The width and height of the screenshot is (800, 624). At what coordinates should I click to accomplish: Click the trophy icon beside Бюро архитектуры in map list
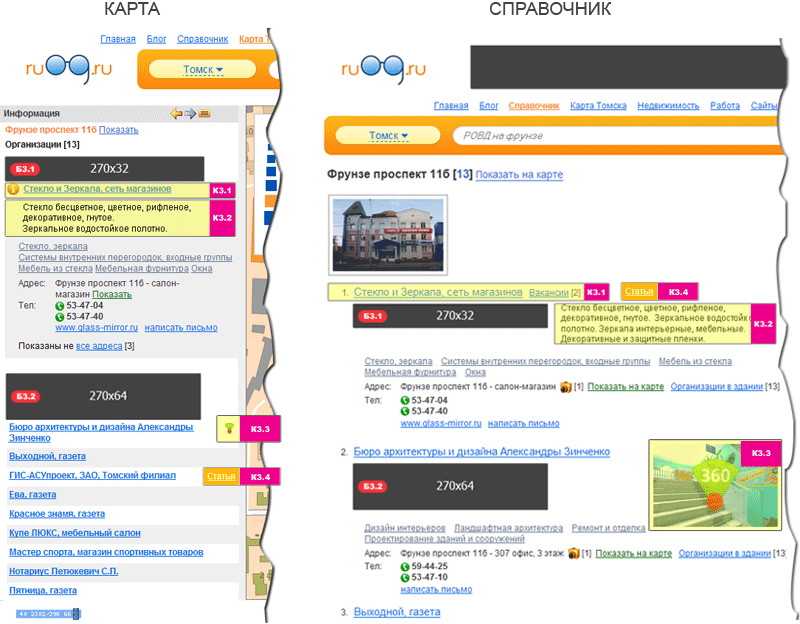(228, 429)
